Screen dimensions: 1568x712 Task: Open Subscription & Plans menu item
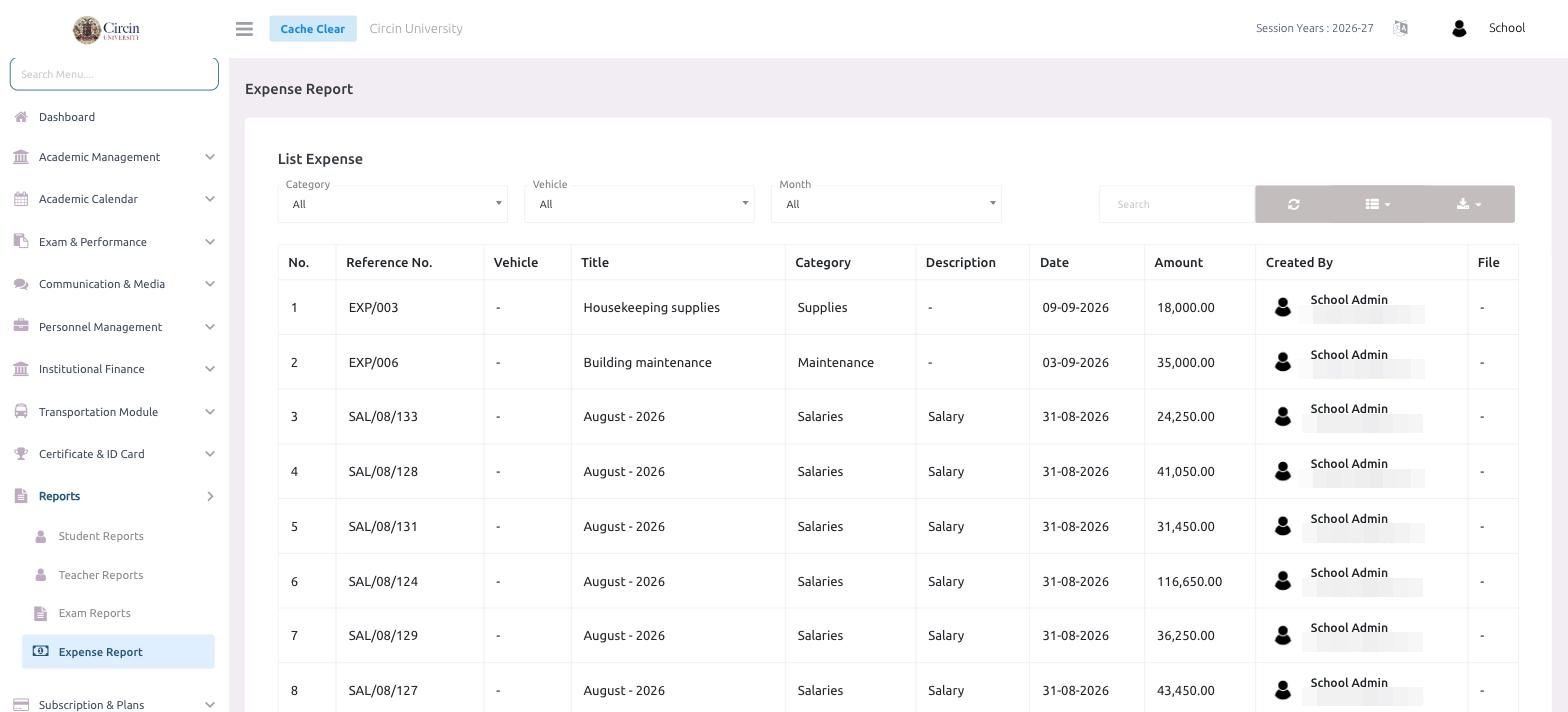pos(114,705)
